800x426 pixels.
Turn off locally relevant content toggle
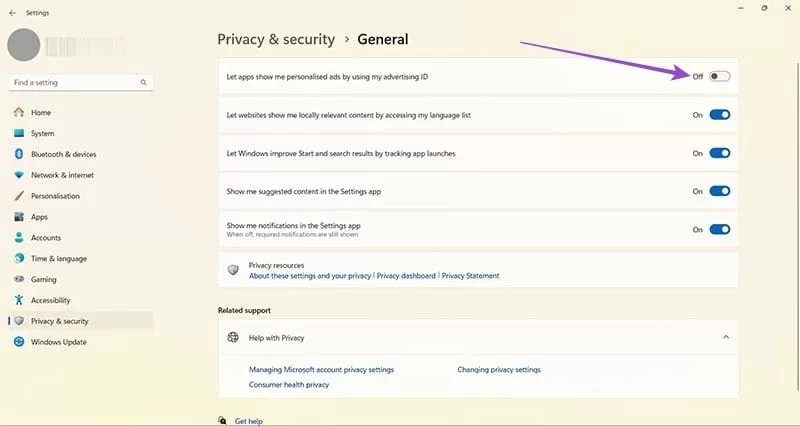(720, 115)
